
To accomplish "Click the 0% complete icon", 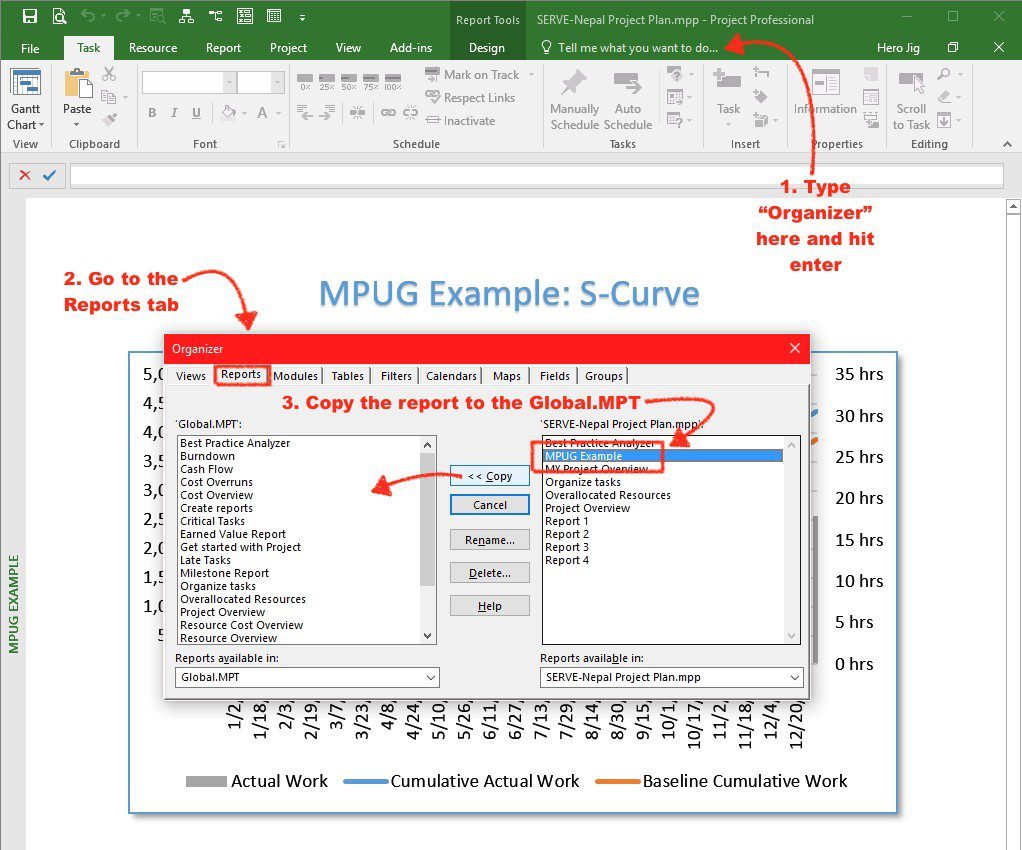I will coord(305,81).
